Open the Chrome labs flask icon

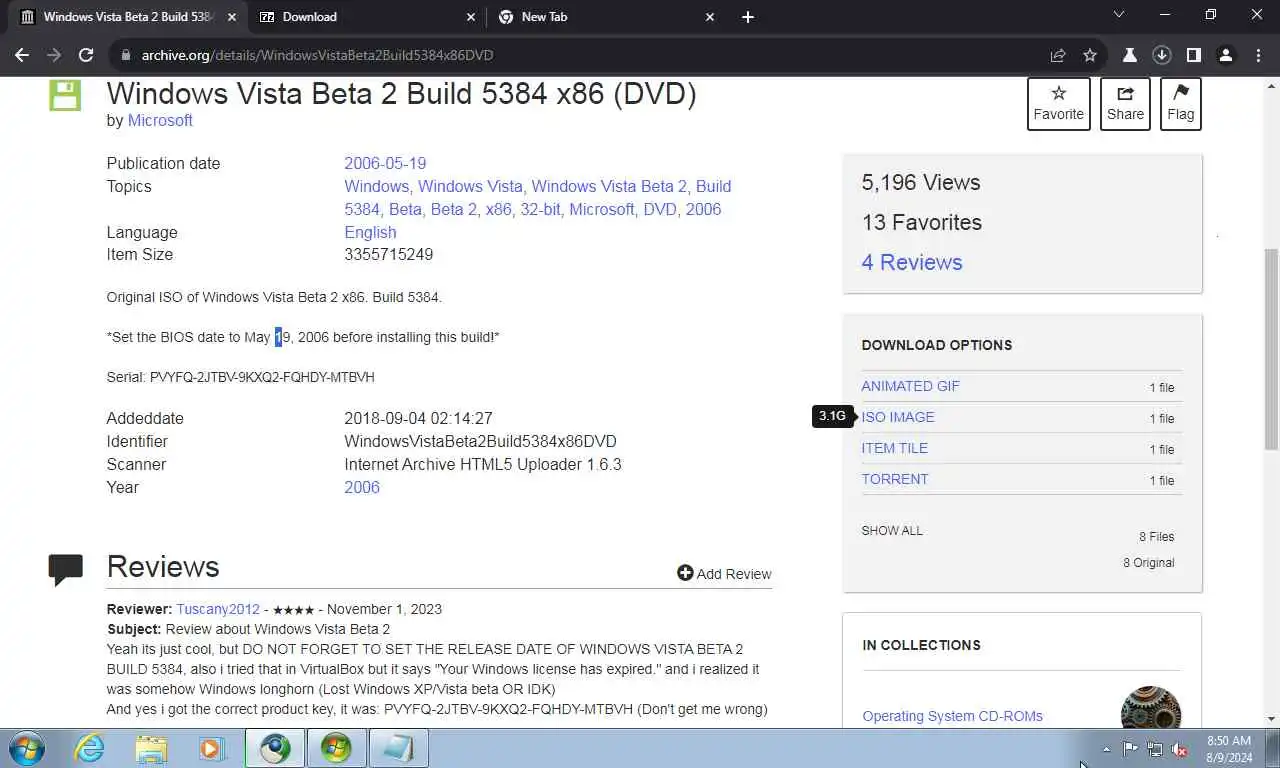pos(1129,55)
